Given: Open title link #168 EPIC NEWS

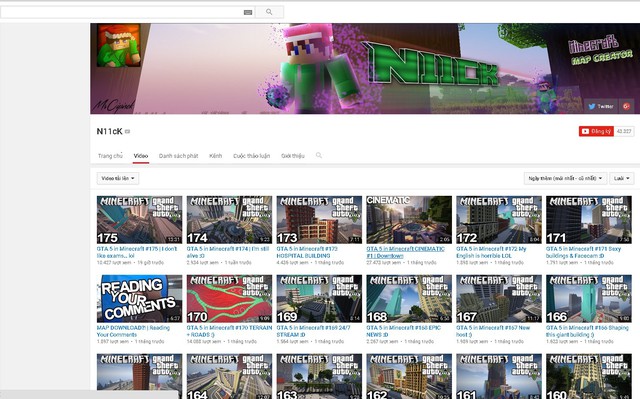Looking at the screenshot, I should click(403, 331).
